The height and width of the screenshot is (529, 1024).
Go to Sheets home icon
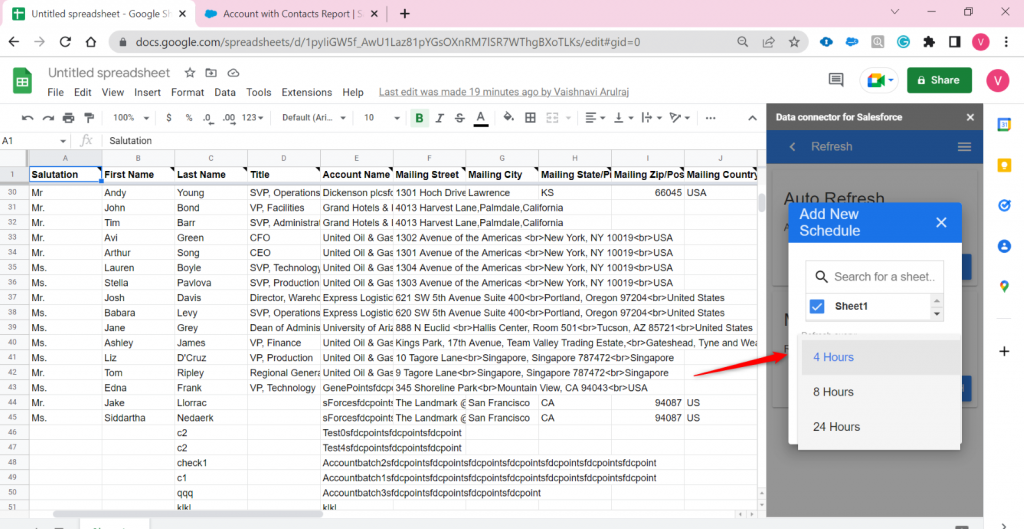[x=23, y=81]
